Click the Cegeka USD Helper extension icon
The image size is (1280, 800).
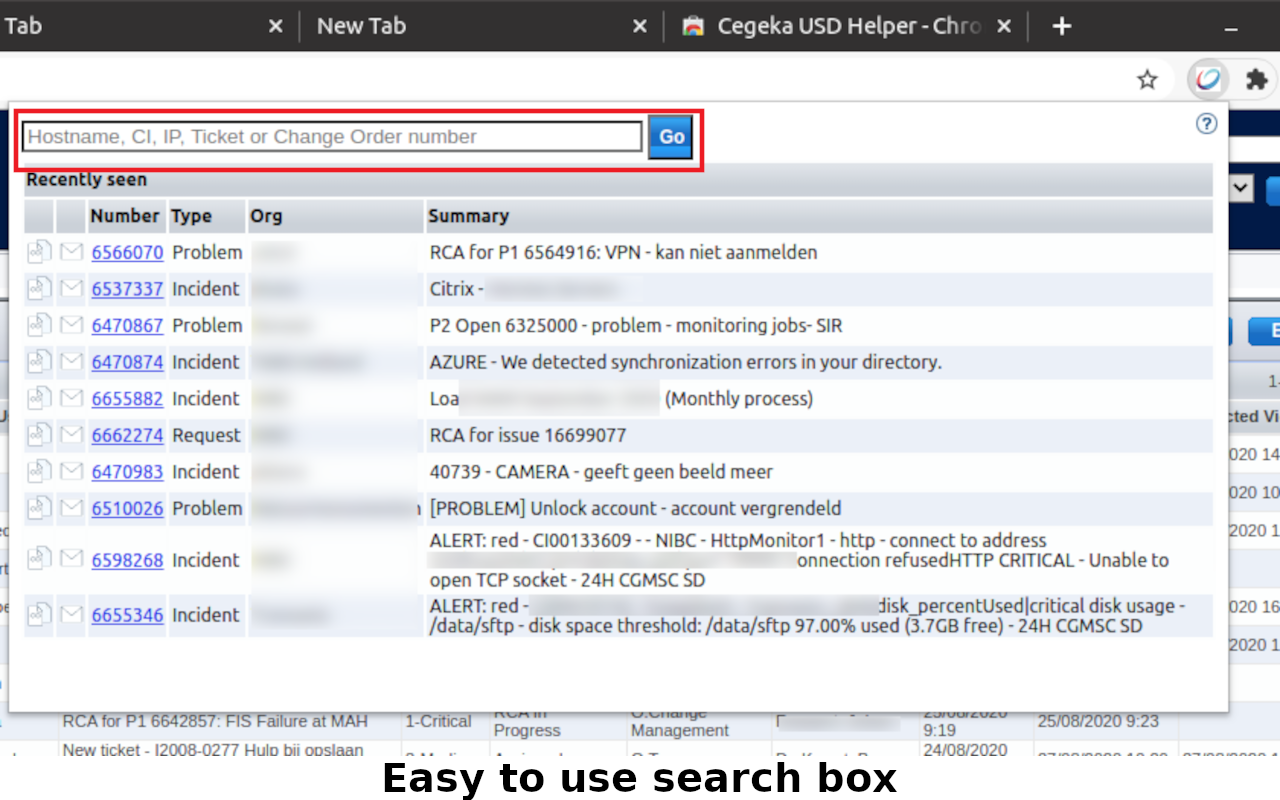1209,80
